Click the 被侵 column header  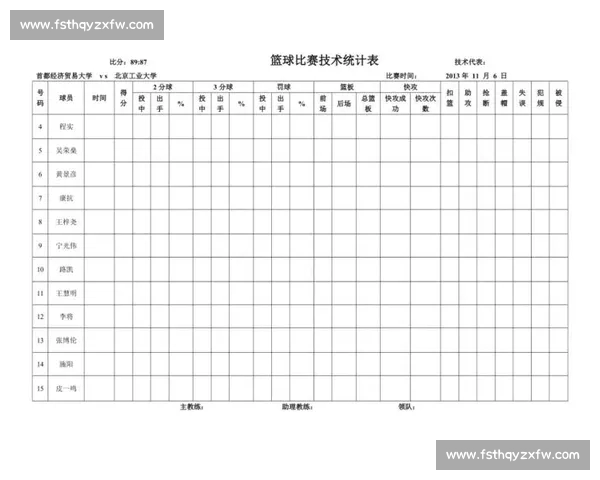(x=559, y=98)
